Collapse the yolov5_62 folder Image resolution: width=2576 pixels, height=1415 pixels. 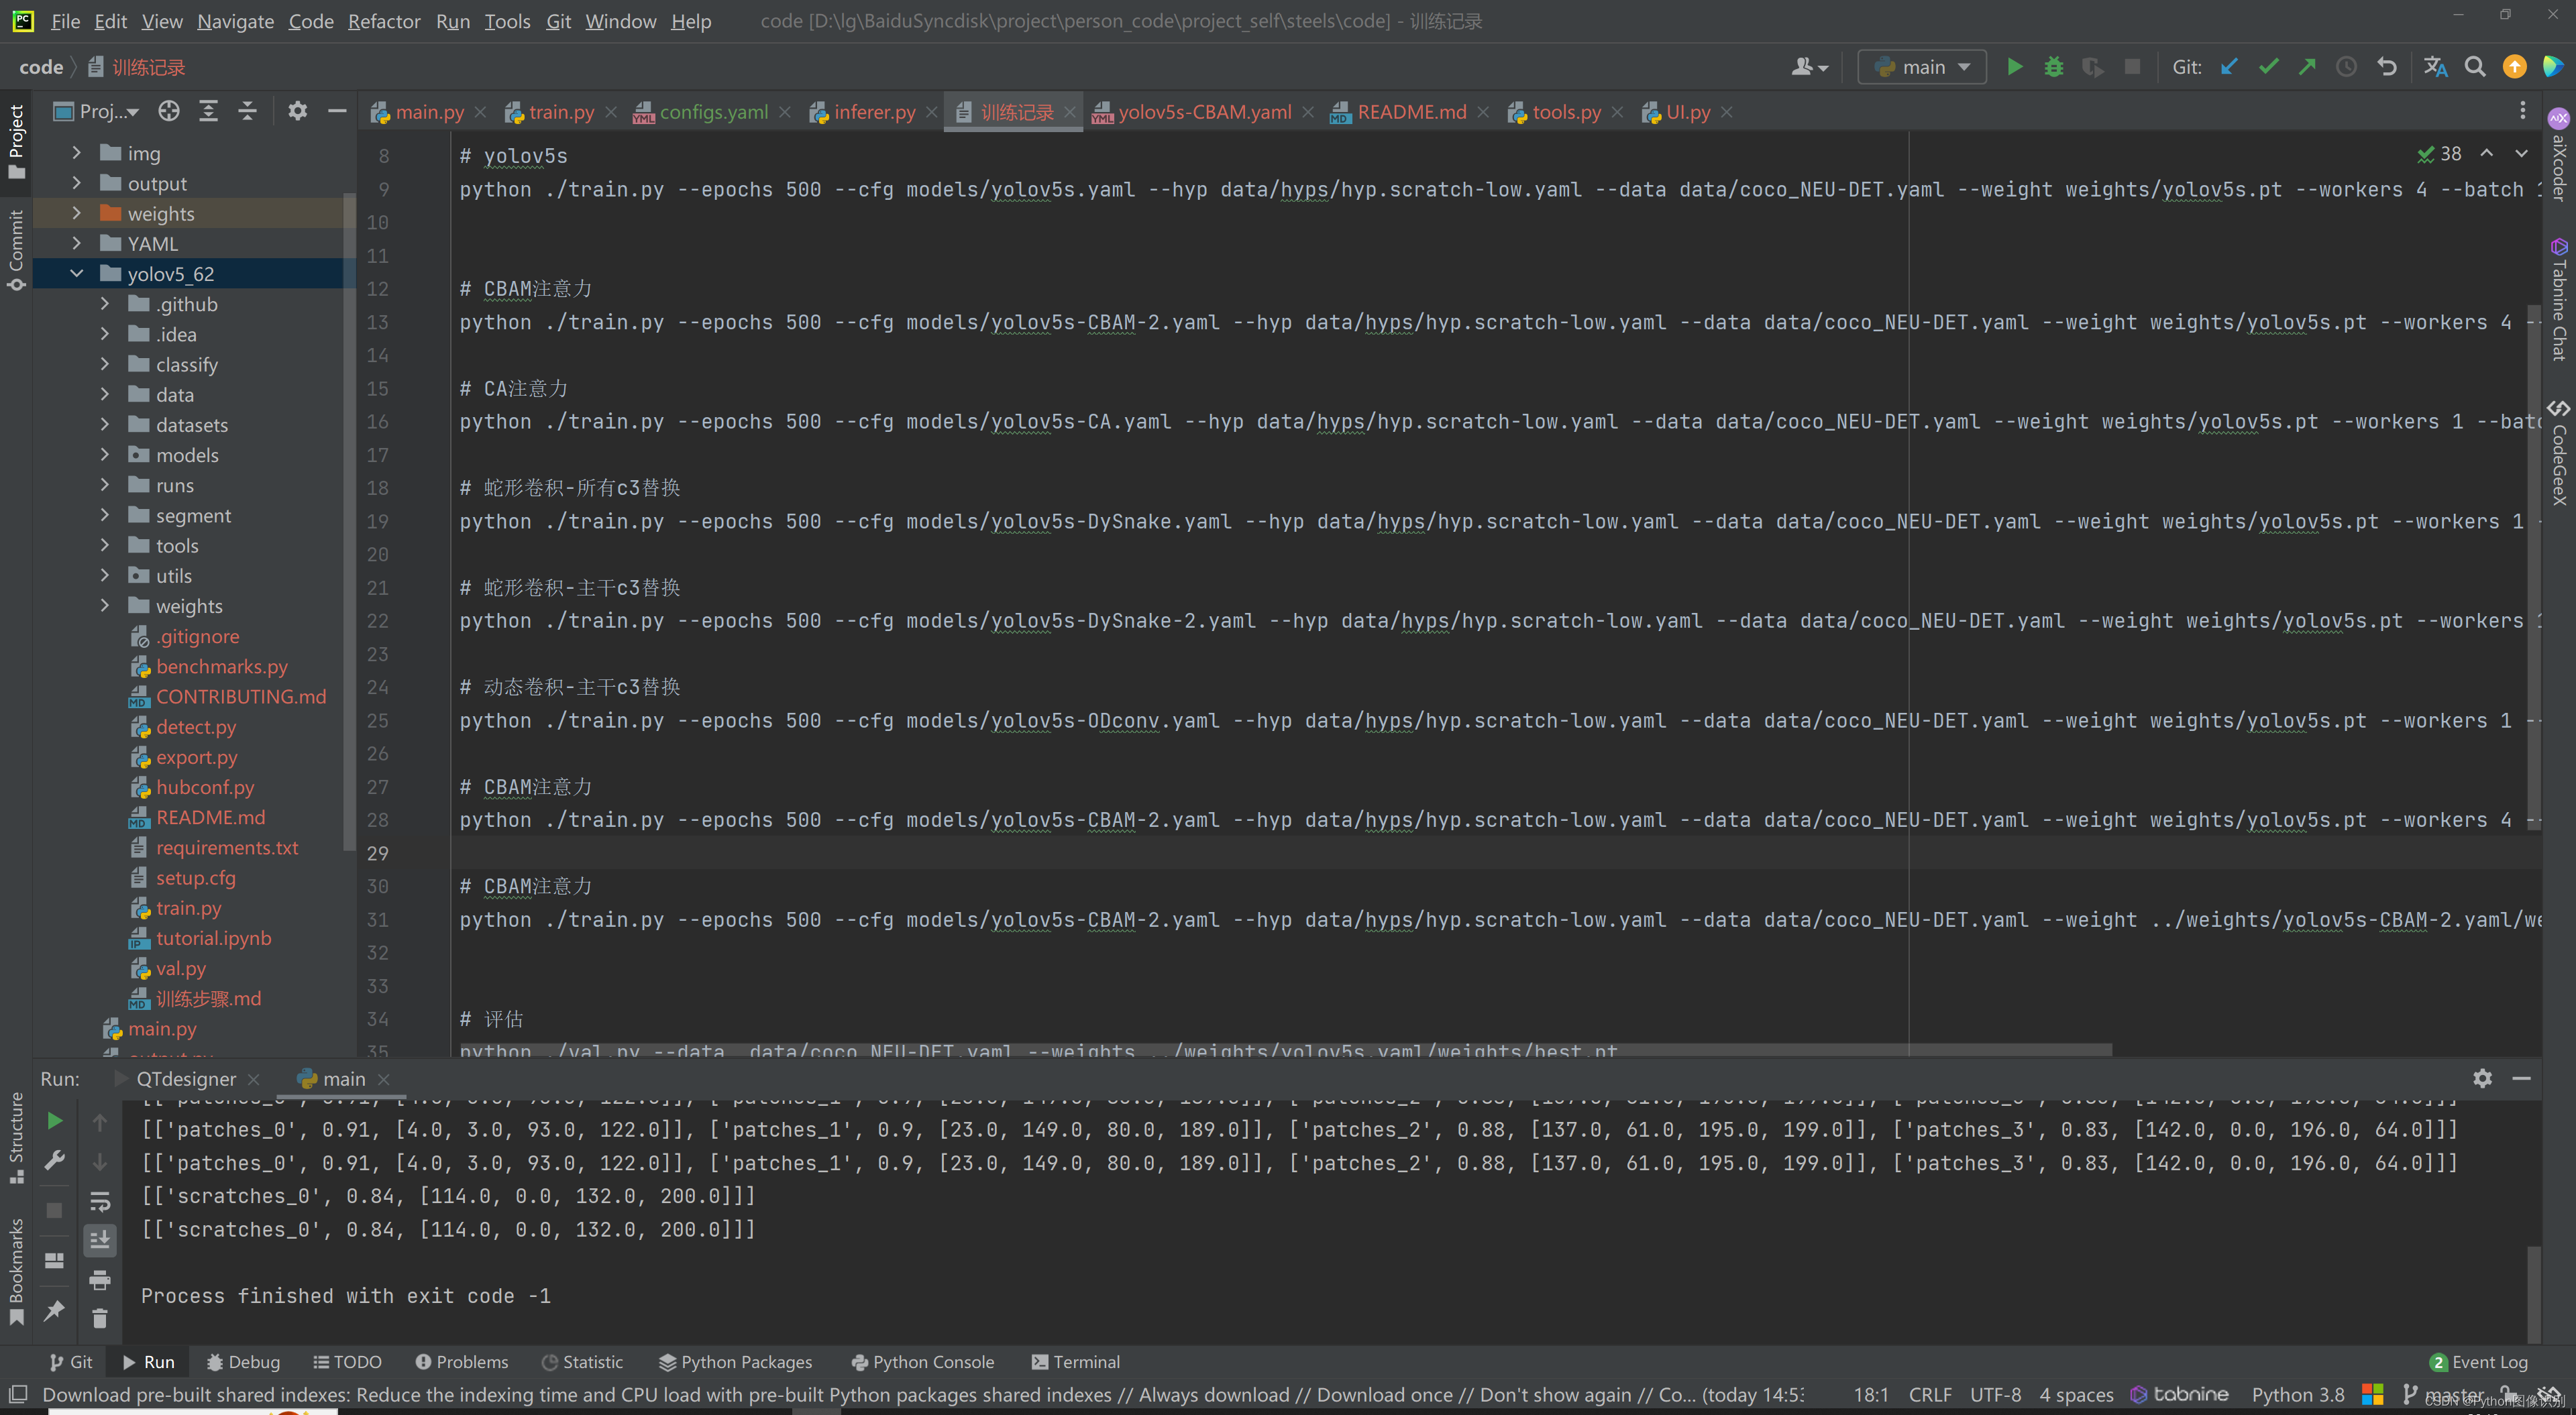[77, 273]
